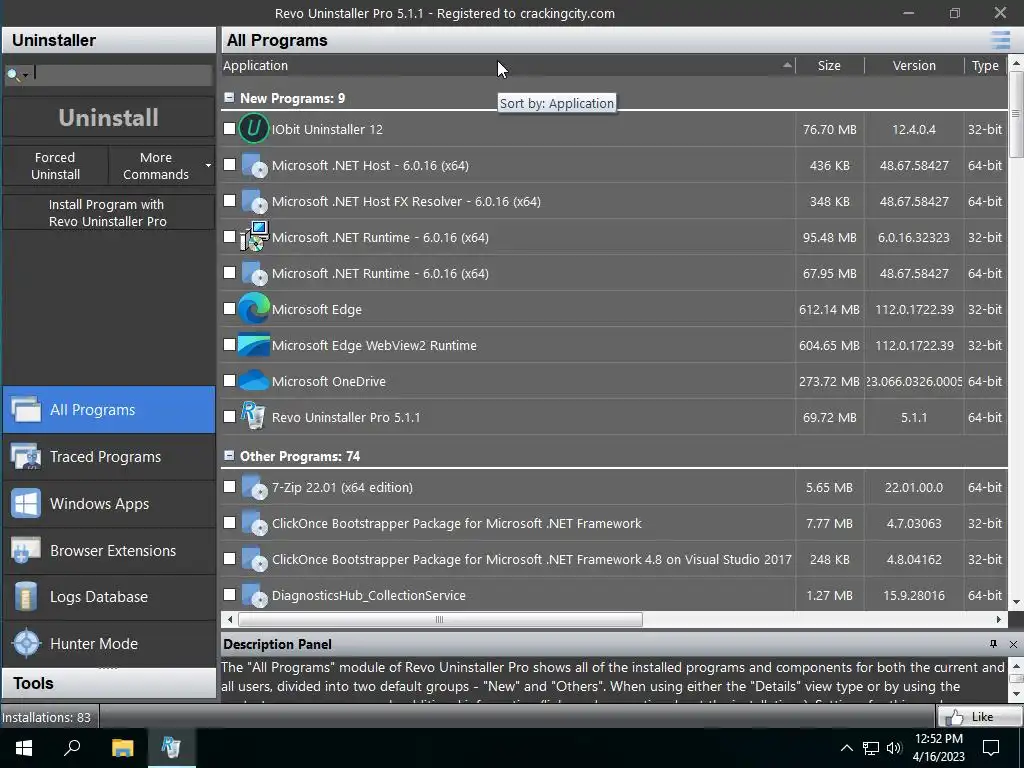Check the 7-Zip 22.01 checkbox
The image size is (1024, 768).
tap(229, 487)
